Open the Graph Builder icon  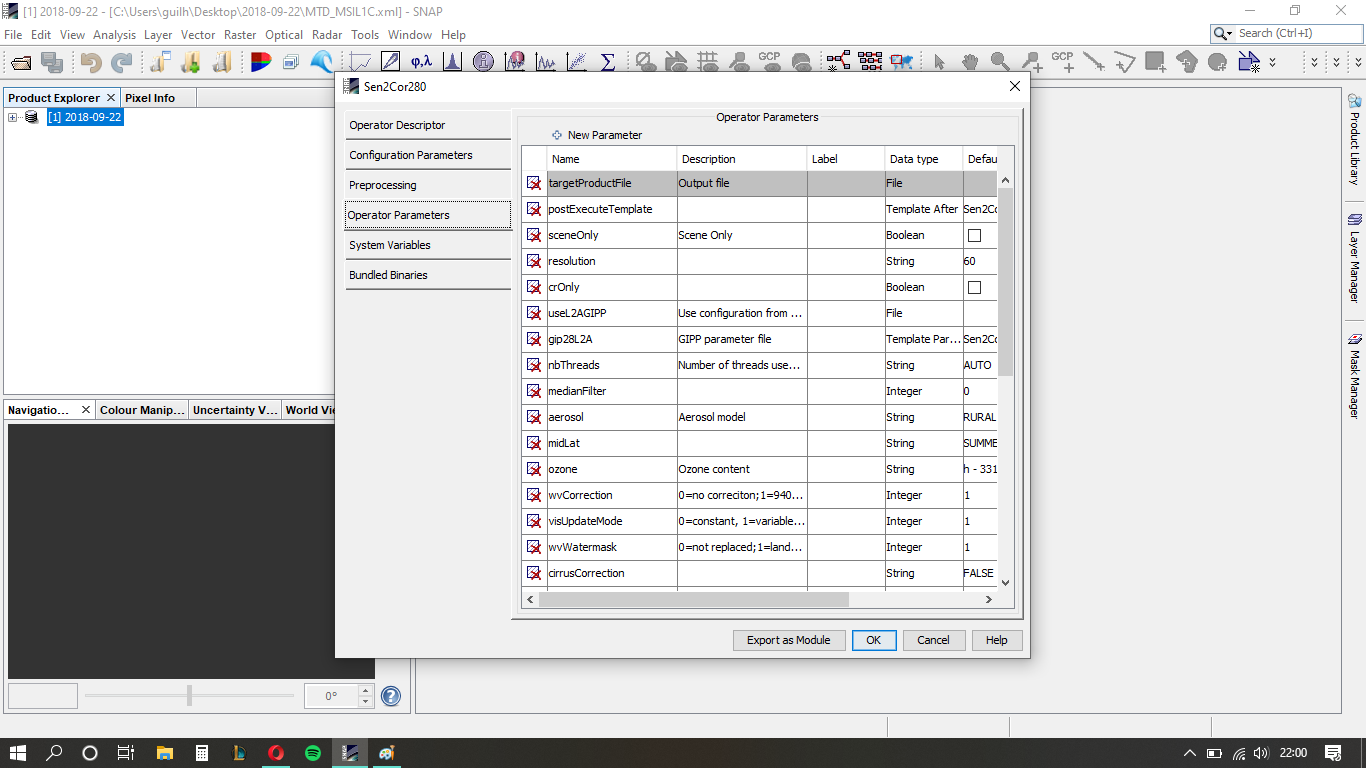[x=838, y=62]
